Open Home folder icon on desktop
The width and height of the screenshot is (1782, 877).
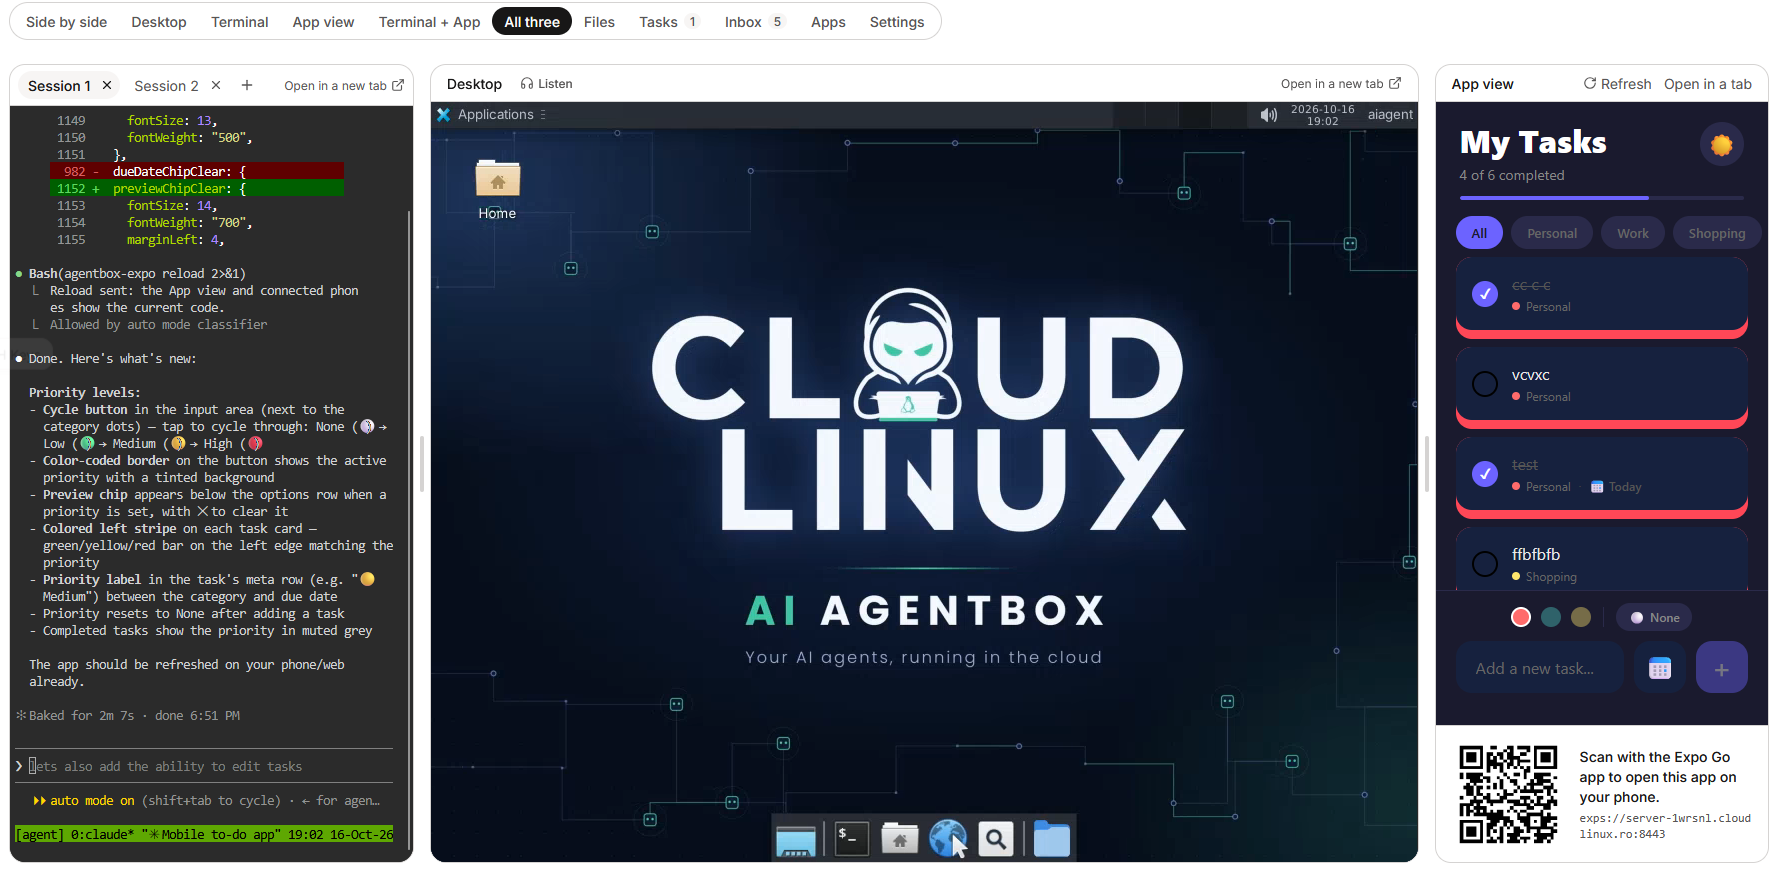pyautogui.click(x=497, y=190)
